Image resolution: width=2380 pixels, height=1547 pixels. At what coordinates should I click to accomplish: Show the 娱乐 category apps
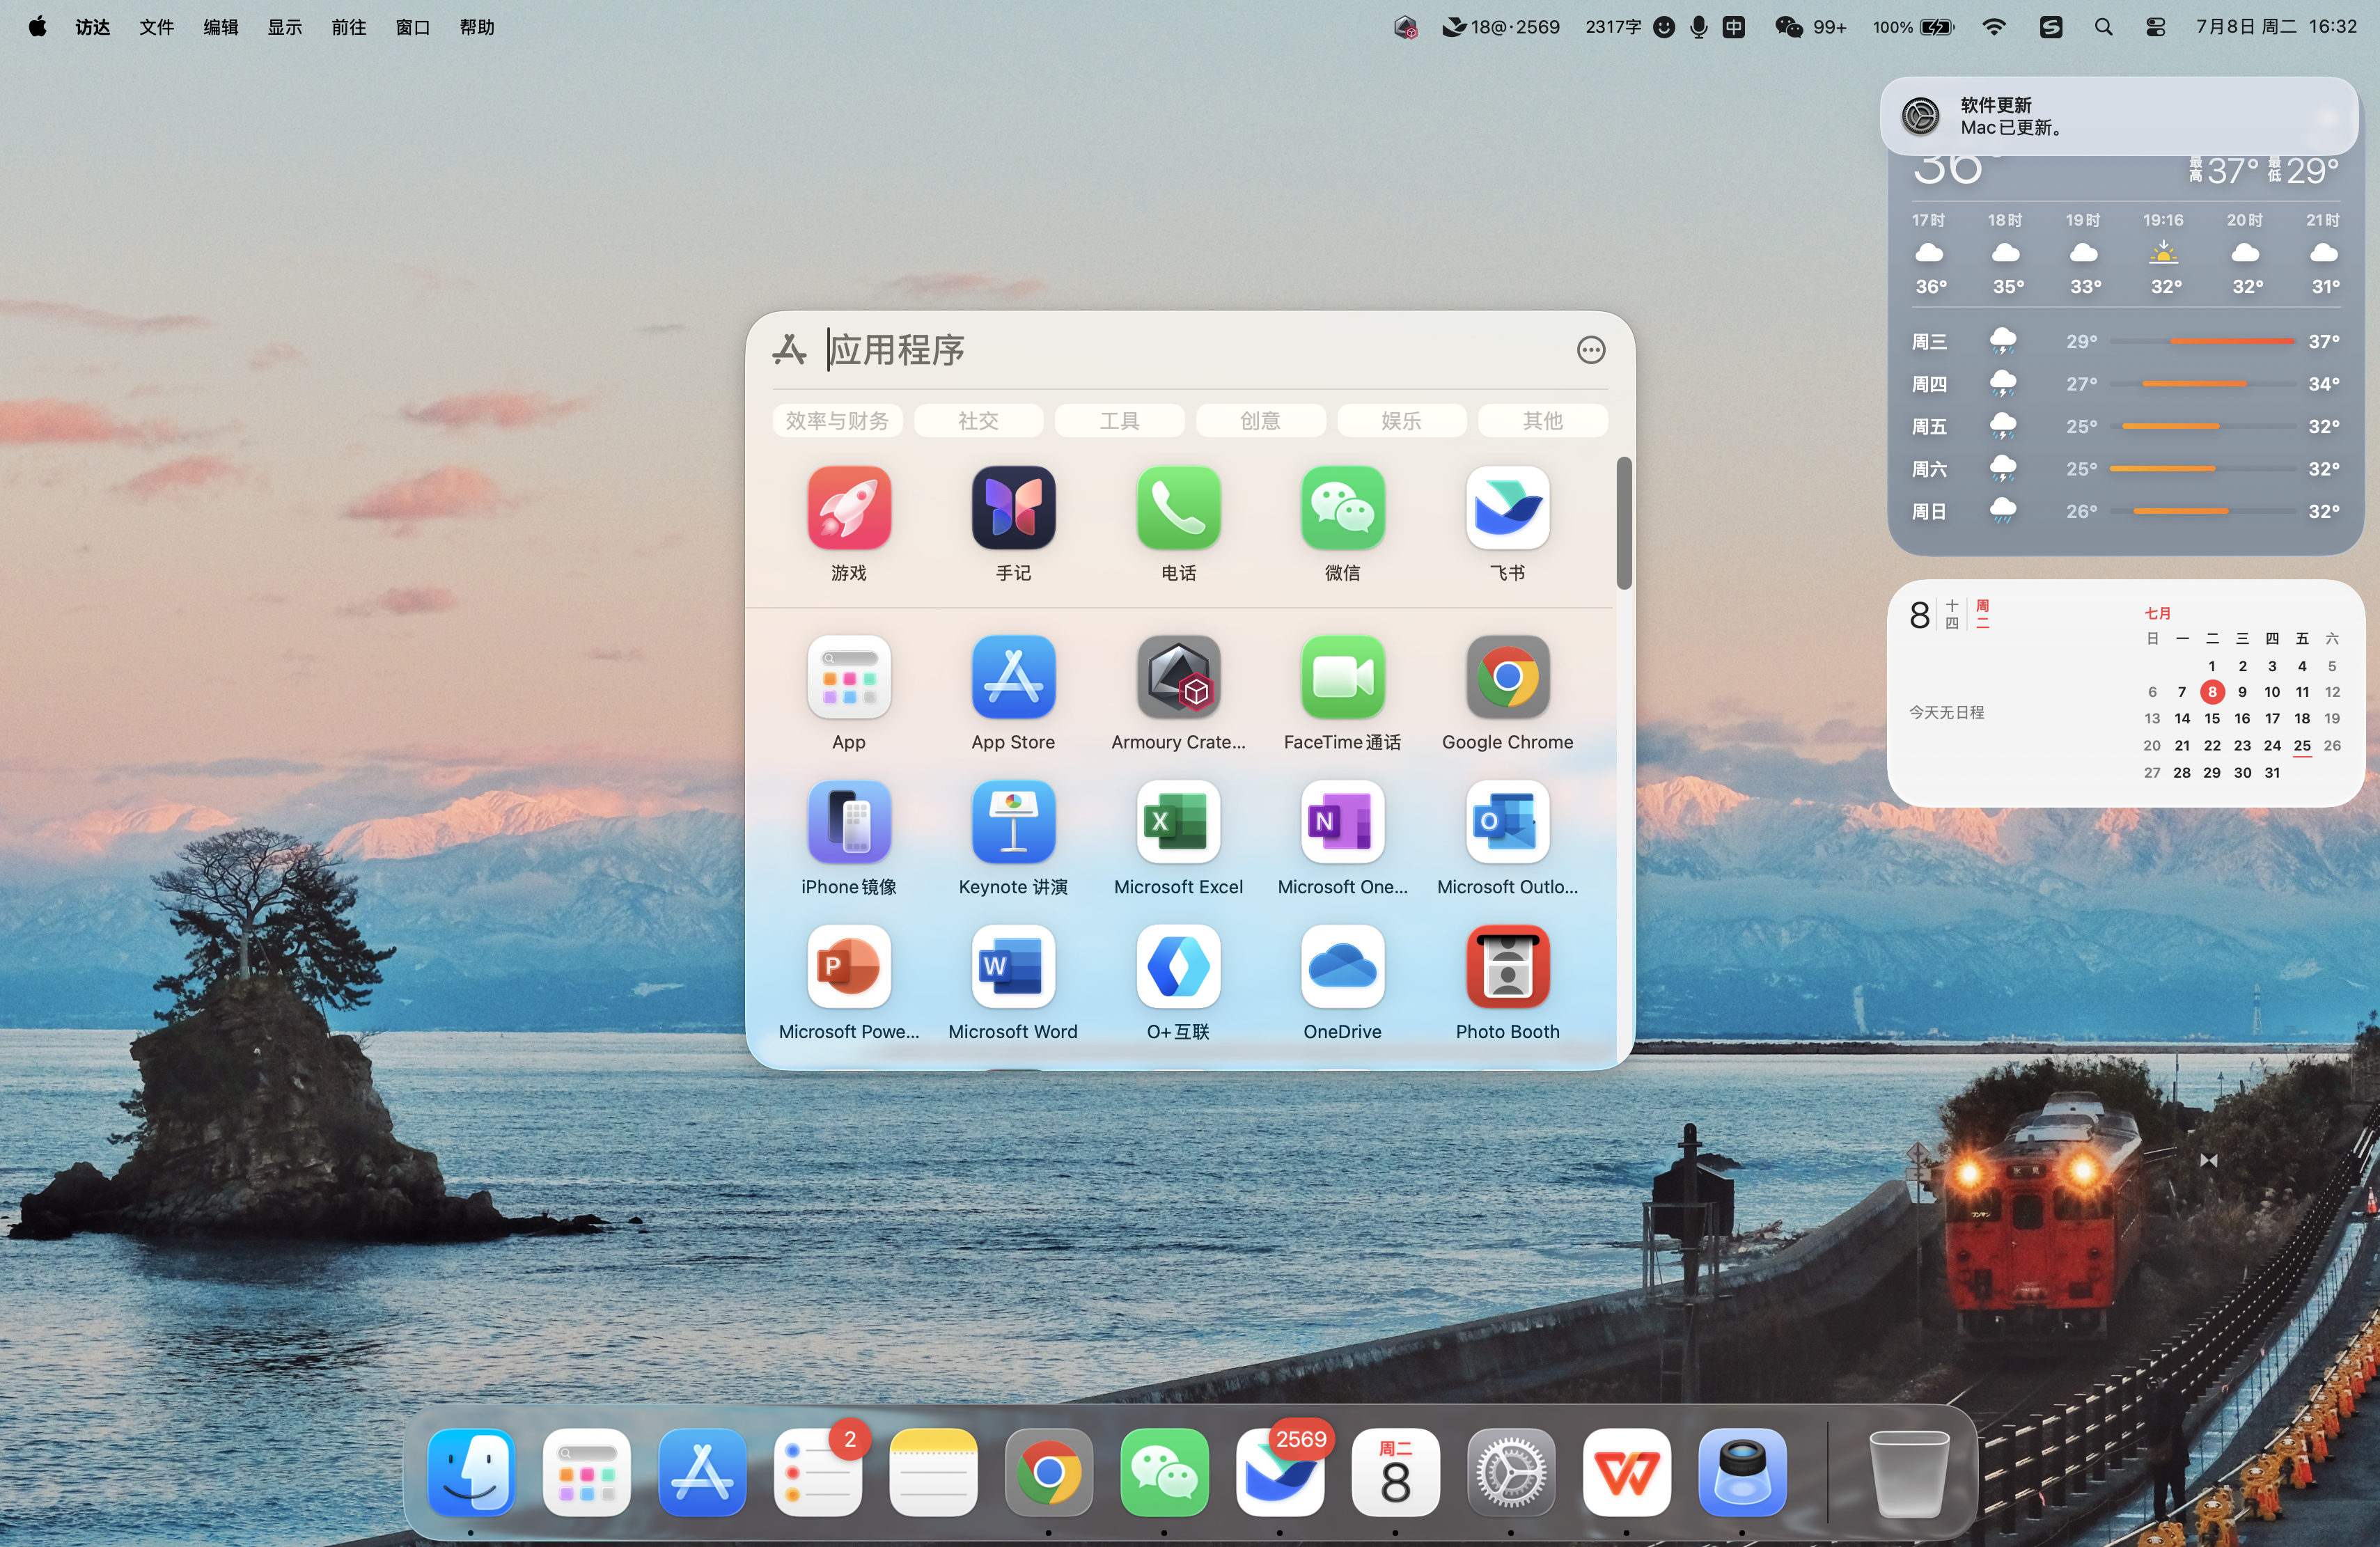point(1401,421)
